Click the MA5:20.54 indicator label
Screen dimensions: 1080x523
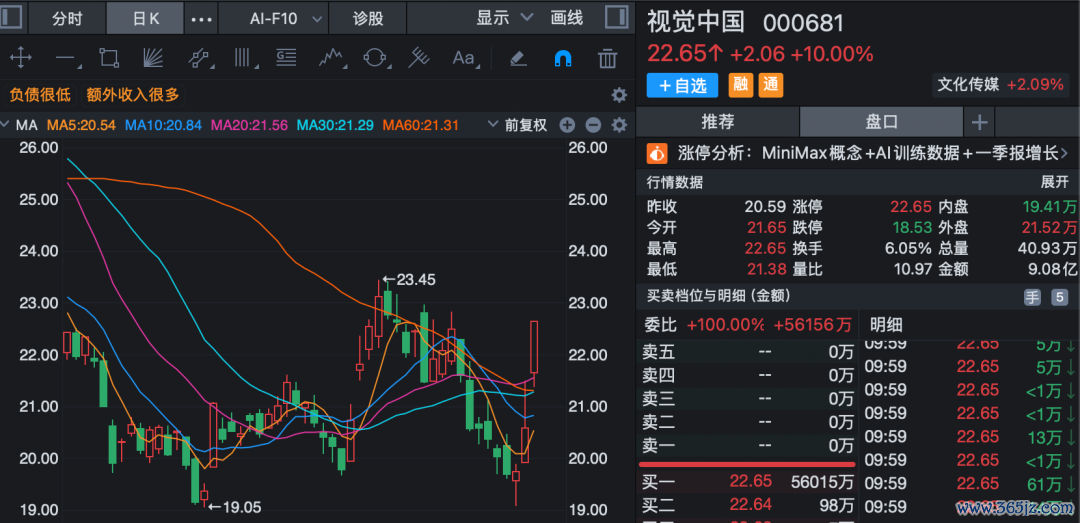coord(83,125)
